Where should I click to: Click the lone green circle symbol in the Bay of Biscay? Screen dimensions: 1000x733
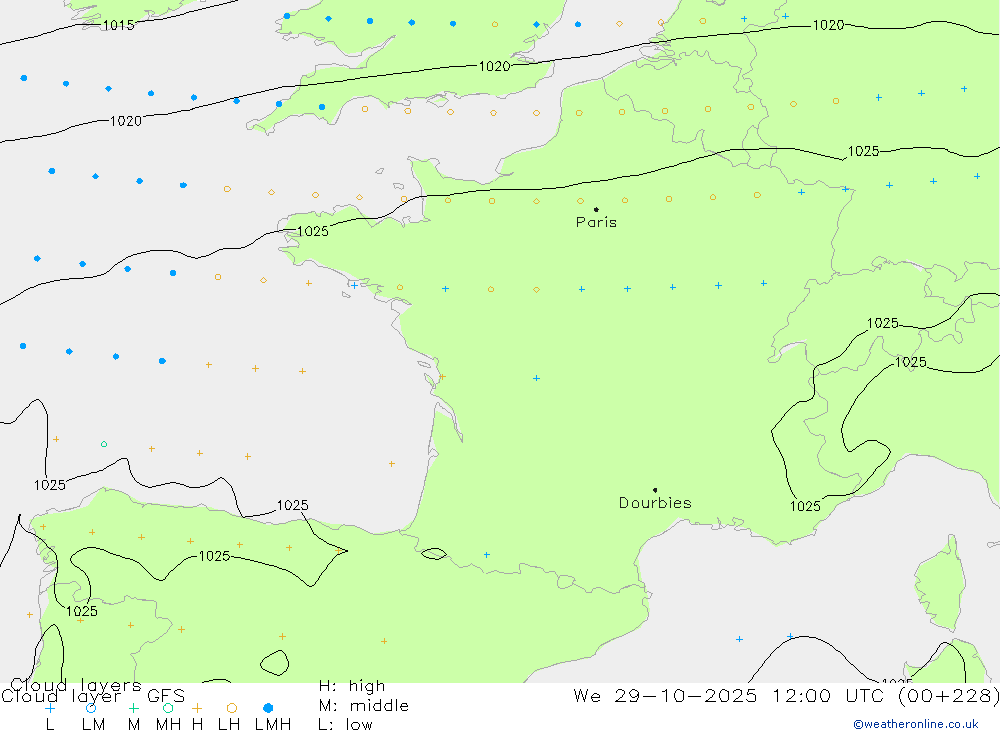pos(104,444)
